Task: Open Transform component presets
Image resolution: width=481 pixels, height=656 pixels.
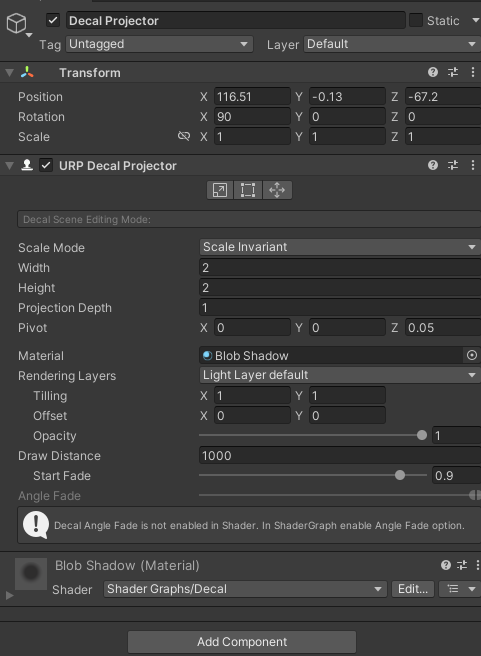Action: pyautogui.click(x=453, y=72)
